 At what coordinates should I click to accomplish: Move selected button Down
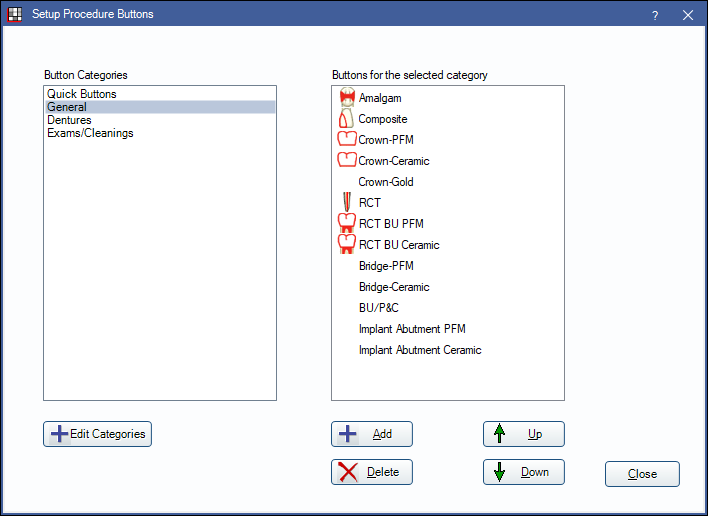pyautogui.click(x=524, y=472)
